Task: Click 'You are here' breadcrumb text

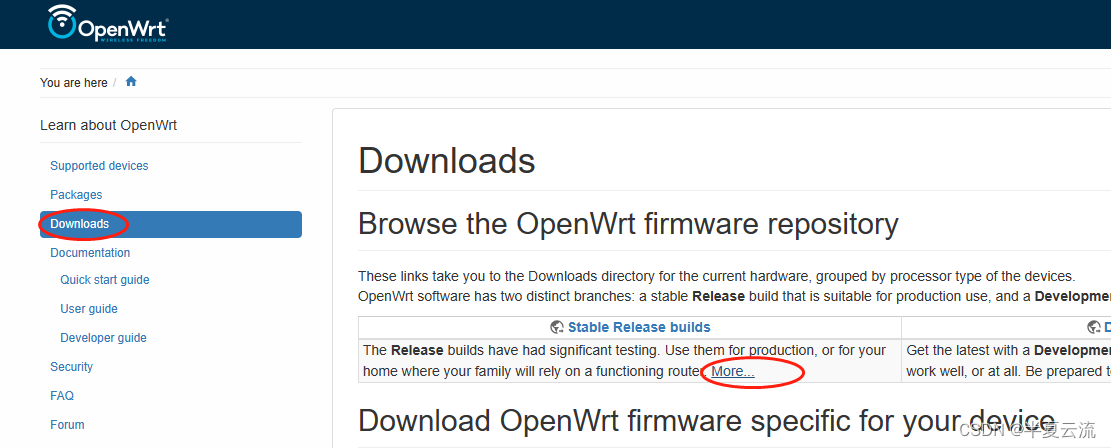Action: click(x=74, y=83)
